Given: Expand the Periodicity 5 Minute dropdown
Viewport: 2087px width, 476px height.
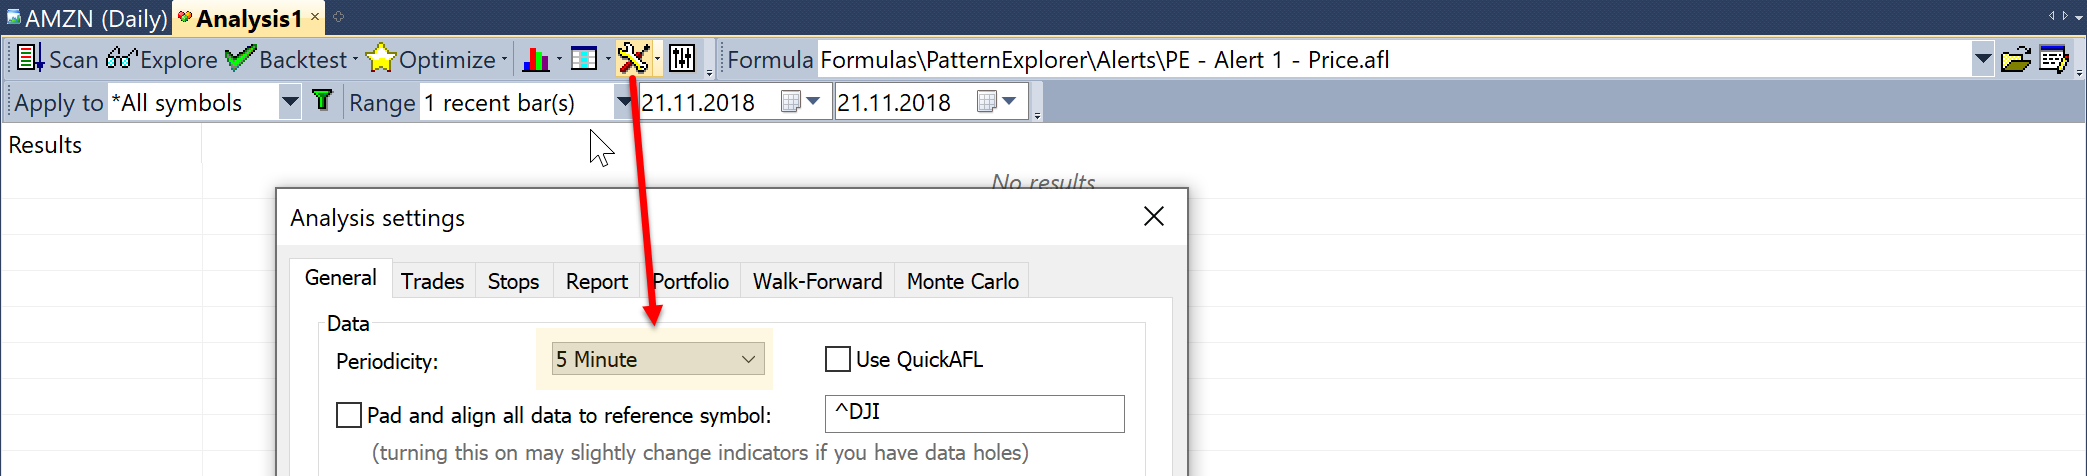Looking at the screenshot, I should click(659, 359).
